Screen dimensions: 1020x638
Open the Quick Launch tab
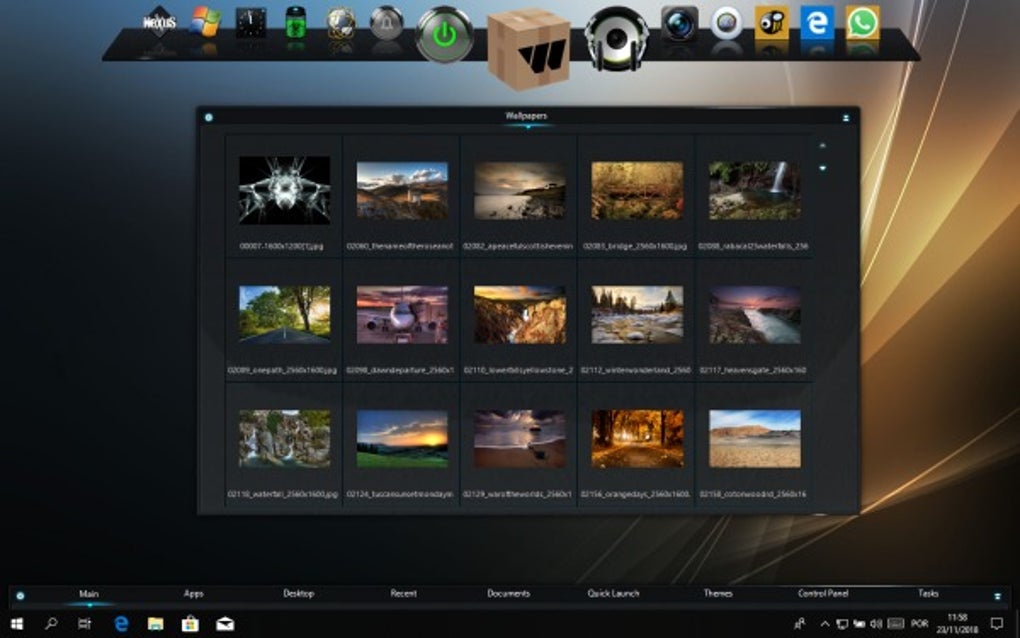(613, 594)
